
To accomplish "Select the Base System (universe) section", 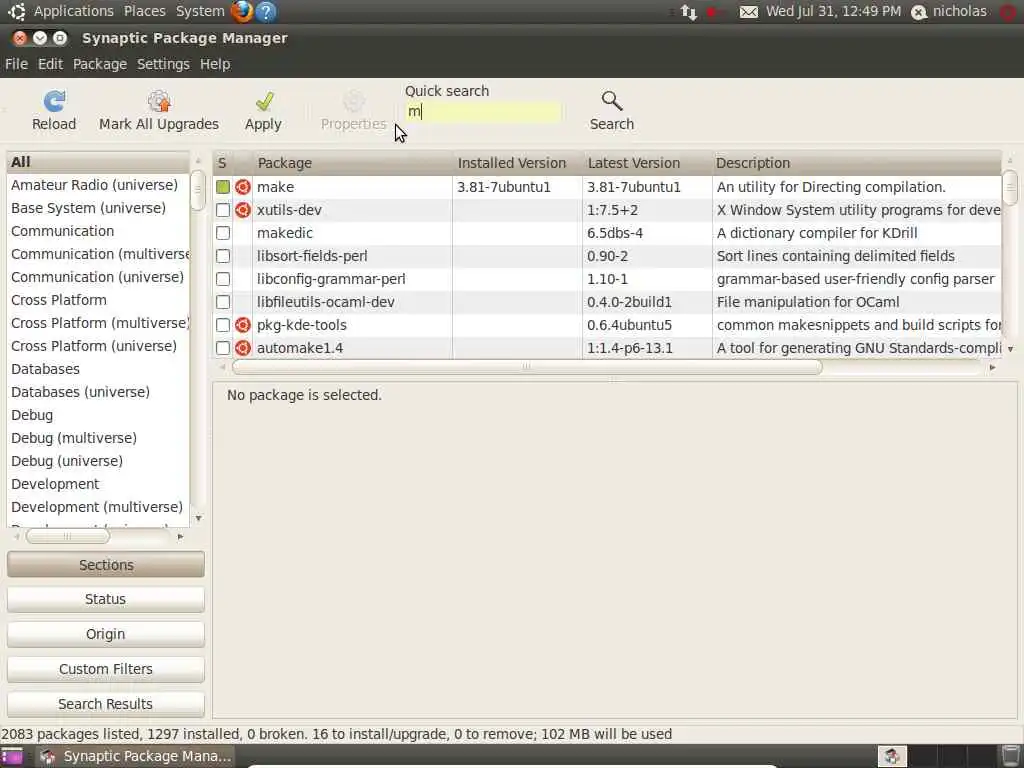I will pos(98,208).
